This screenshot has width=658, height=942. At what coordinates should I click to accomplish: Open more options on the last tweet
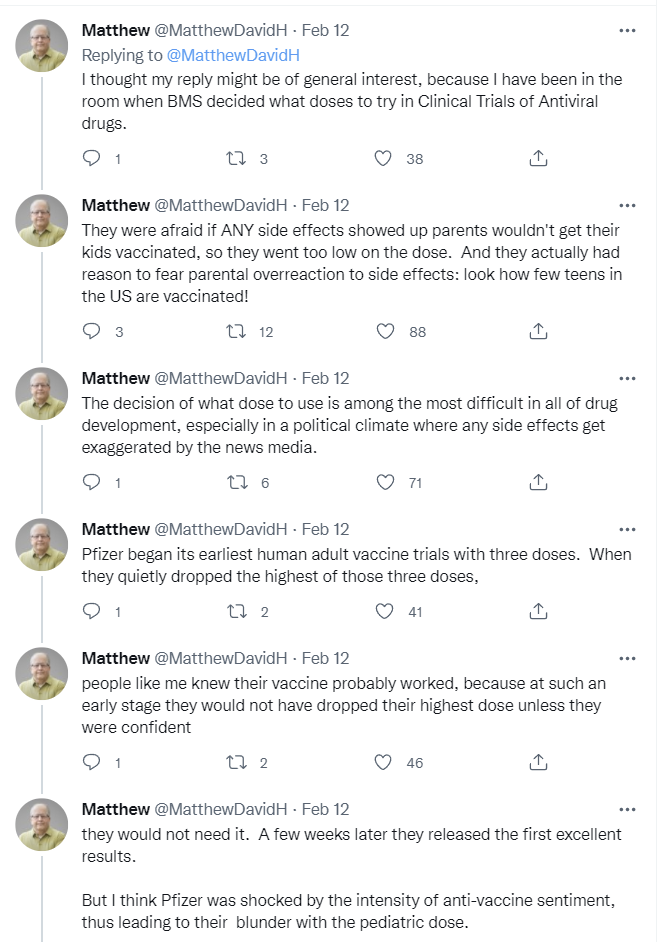[627, 808]
